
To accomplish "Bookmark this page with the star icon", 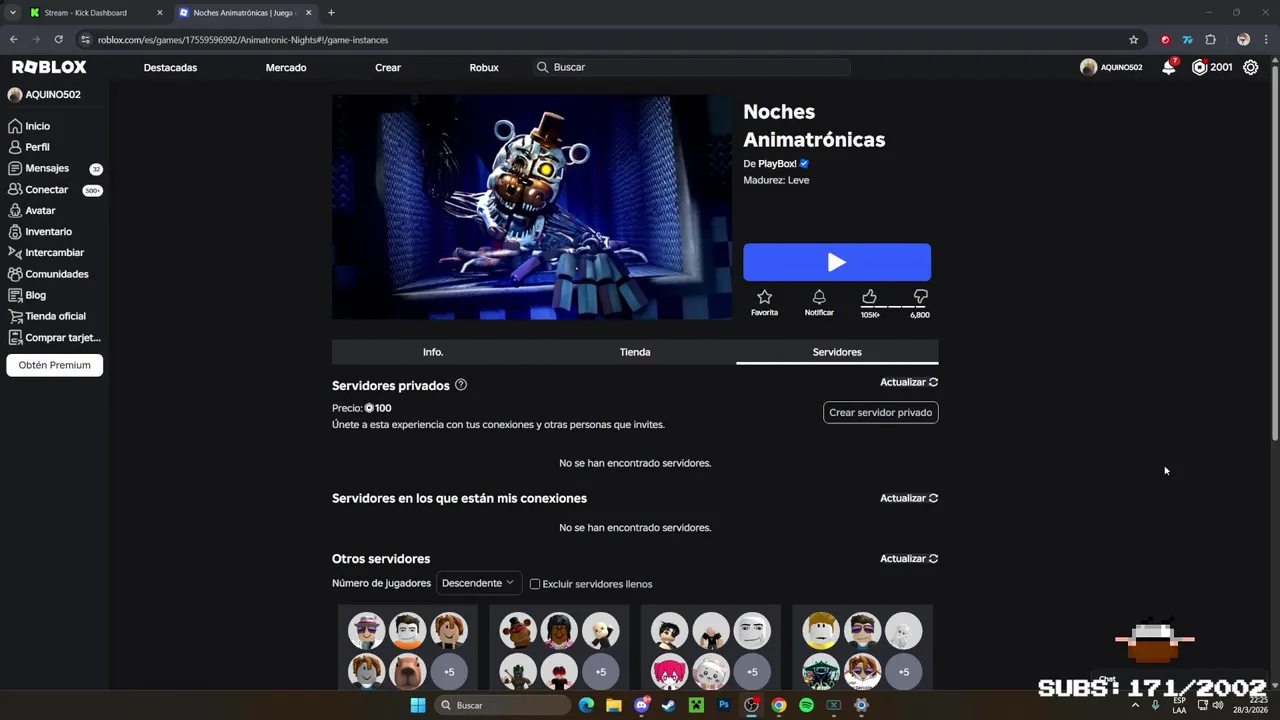I will [1133, 40].
